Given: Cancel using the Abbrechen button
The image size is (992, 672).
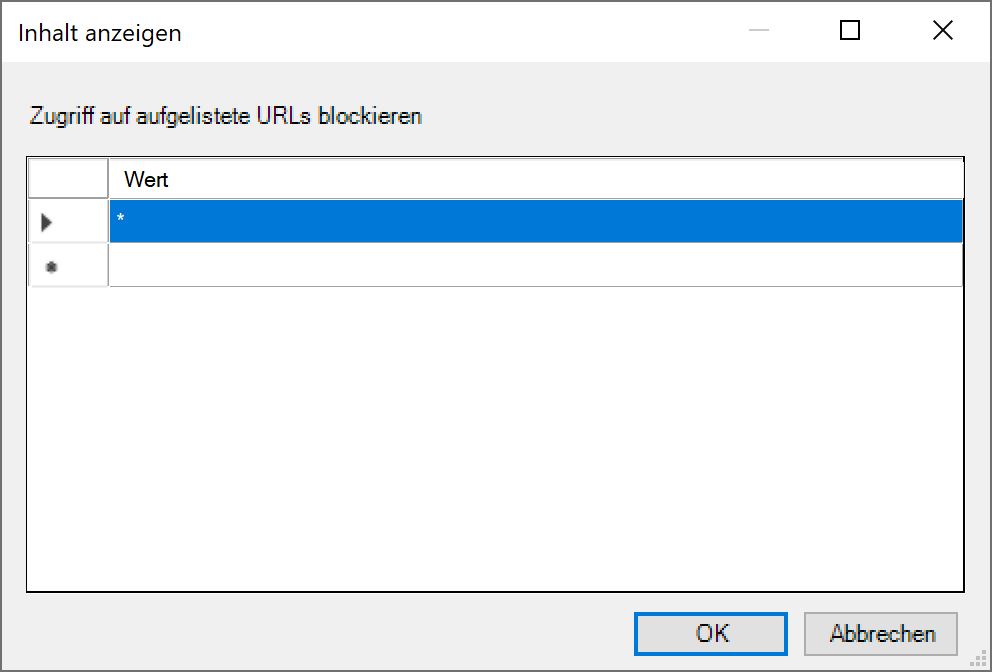Looking at the screenshot, I should (x=881, y=633).
